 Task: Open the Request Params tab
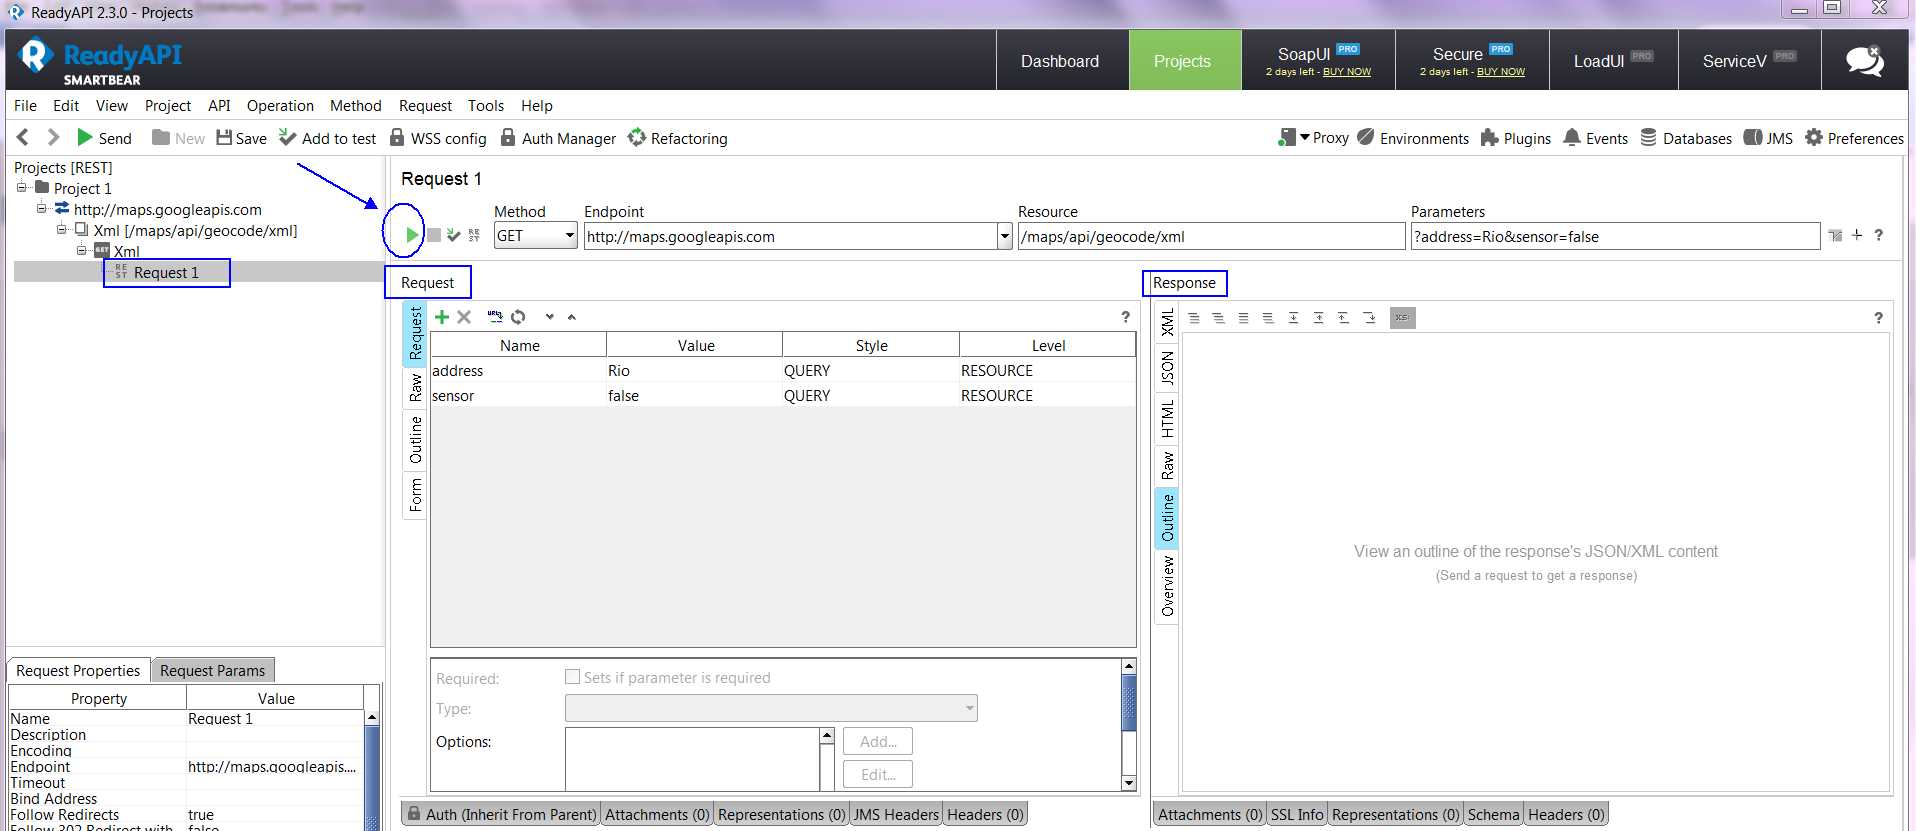(212, 670)
